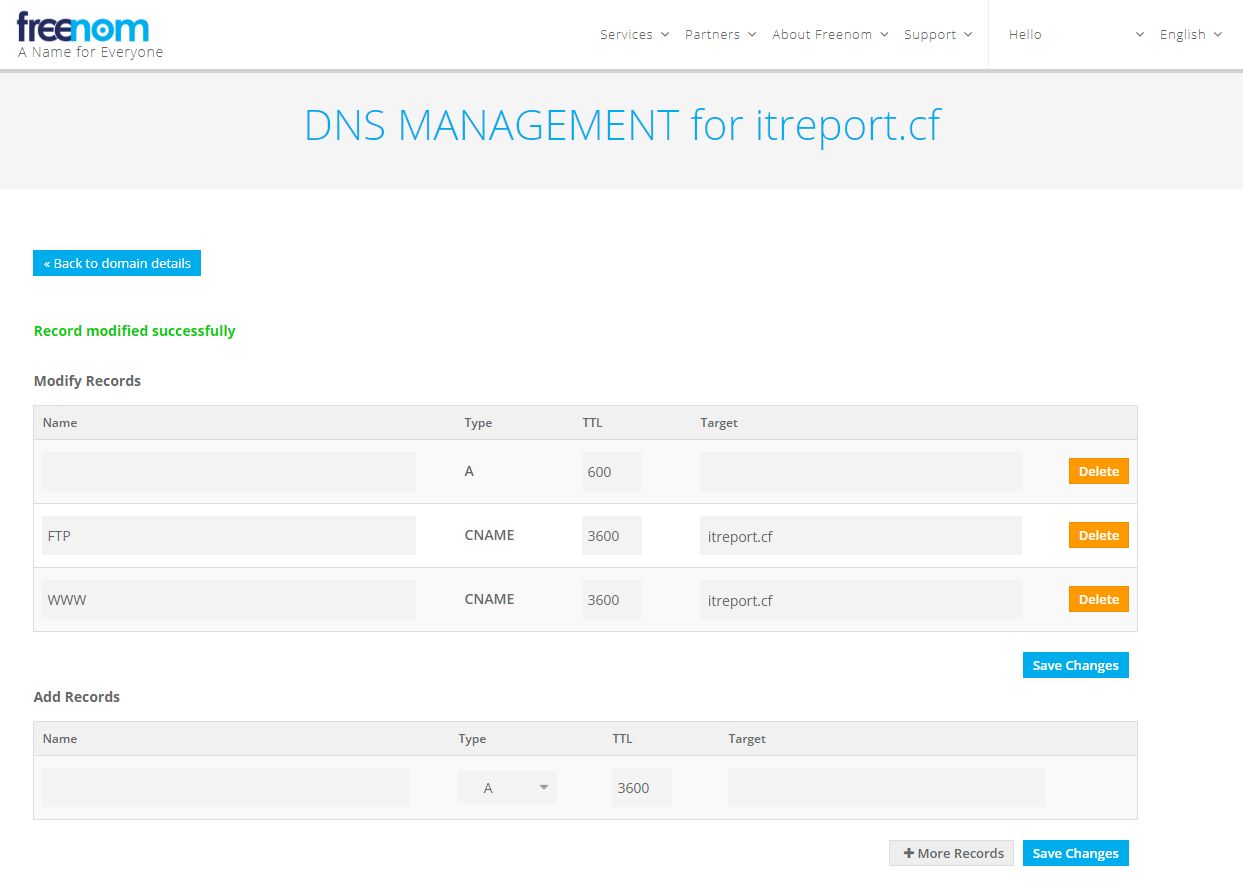Click the 'DNS MANAGEMENT for itreport.cf' heading

[x=622, y=125]
